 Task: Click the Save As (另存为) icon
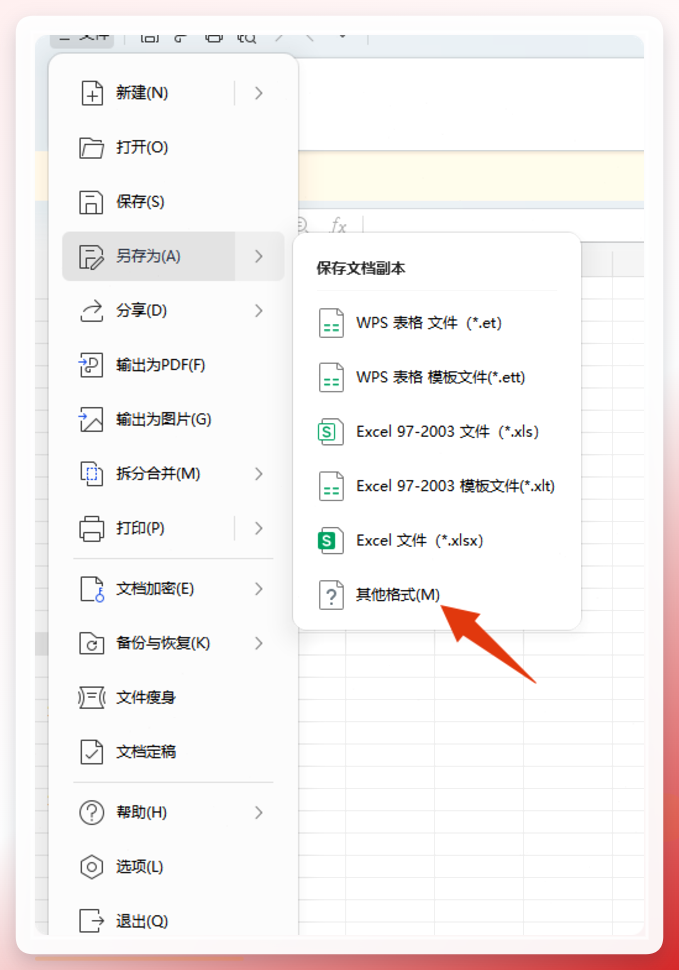click(x=92, y=257)
